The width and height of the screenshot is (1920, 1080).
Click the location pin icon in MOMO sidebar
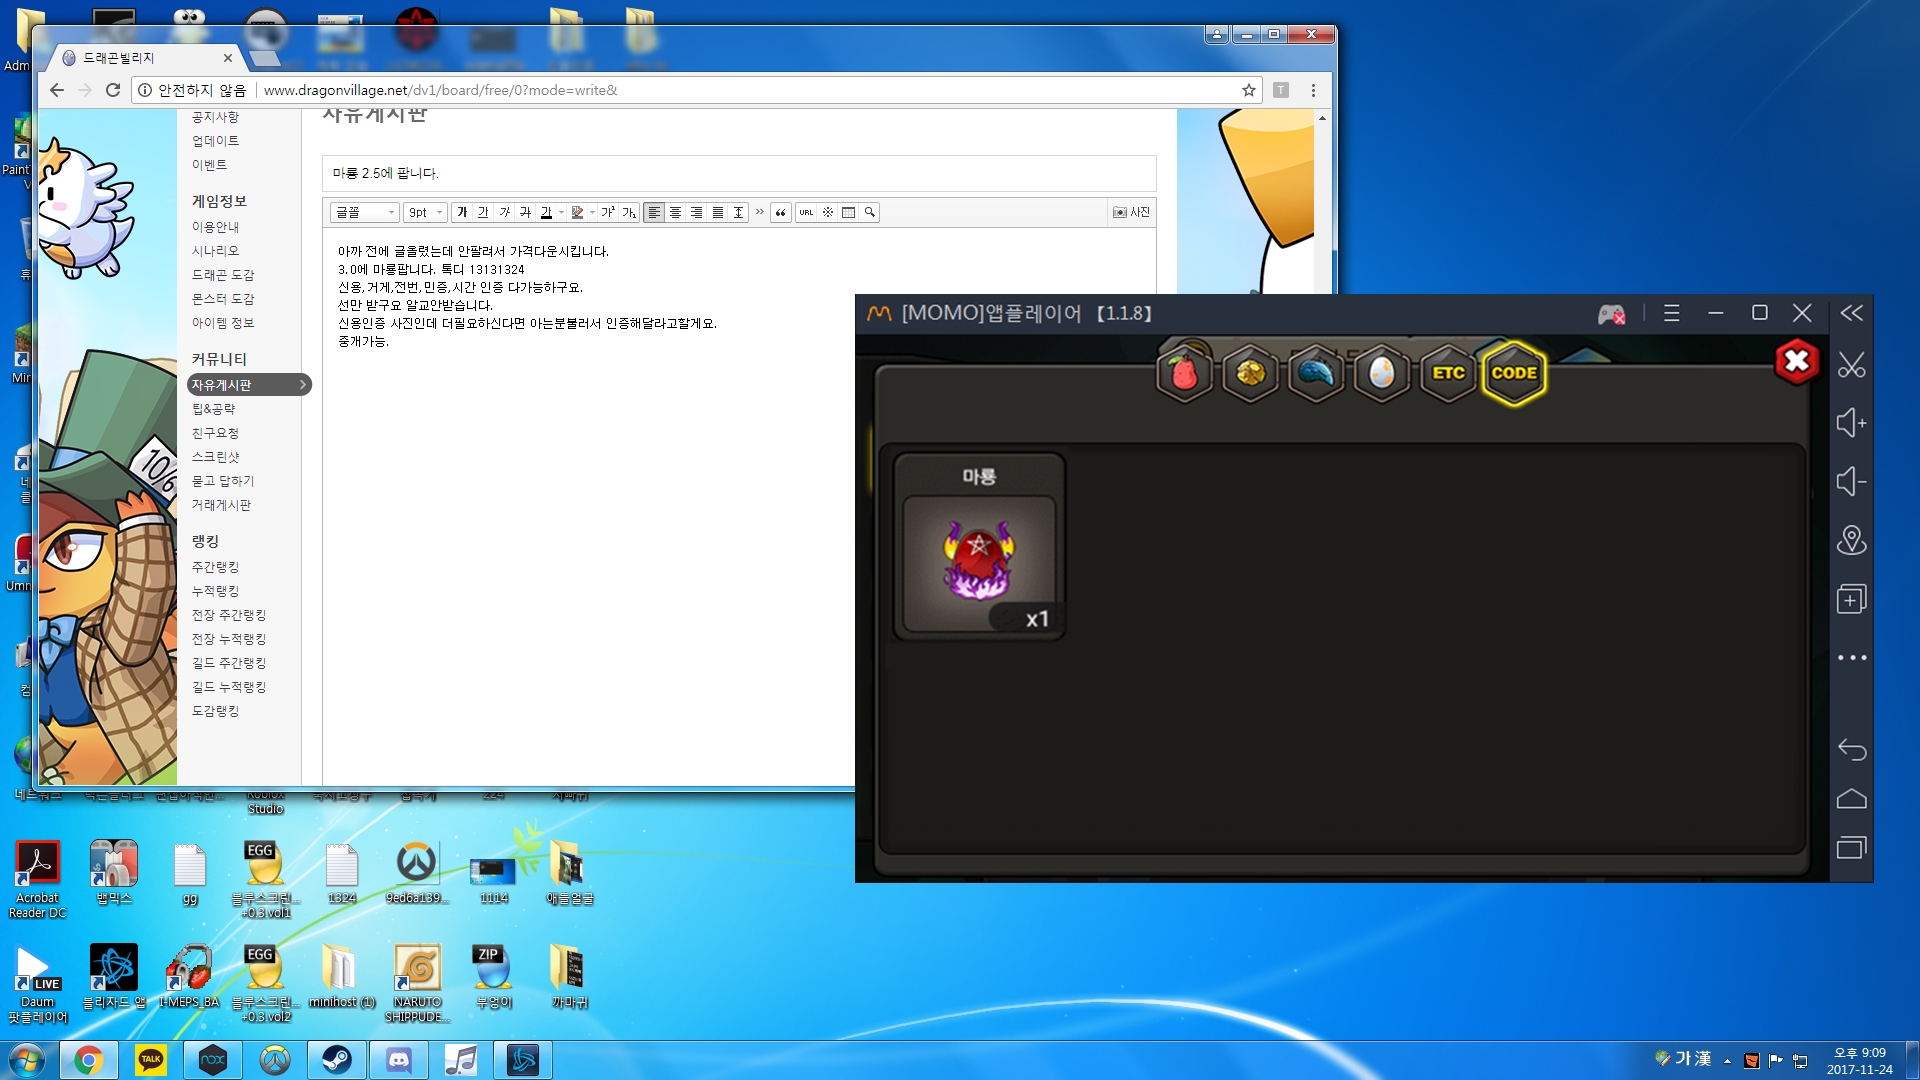coord(1851,541)
